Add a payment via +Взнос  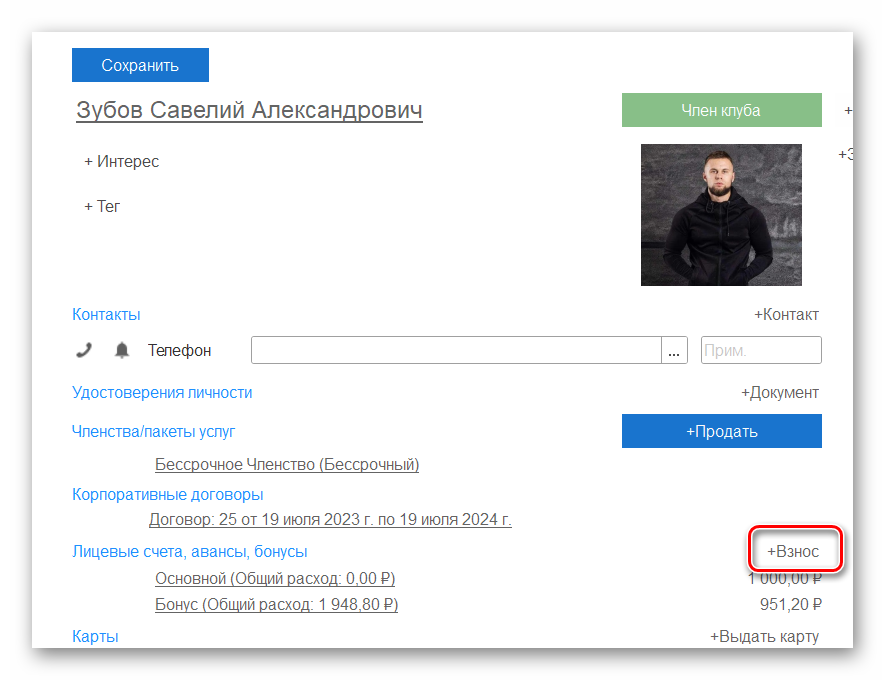click(x=792, y=551)
